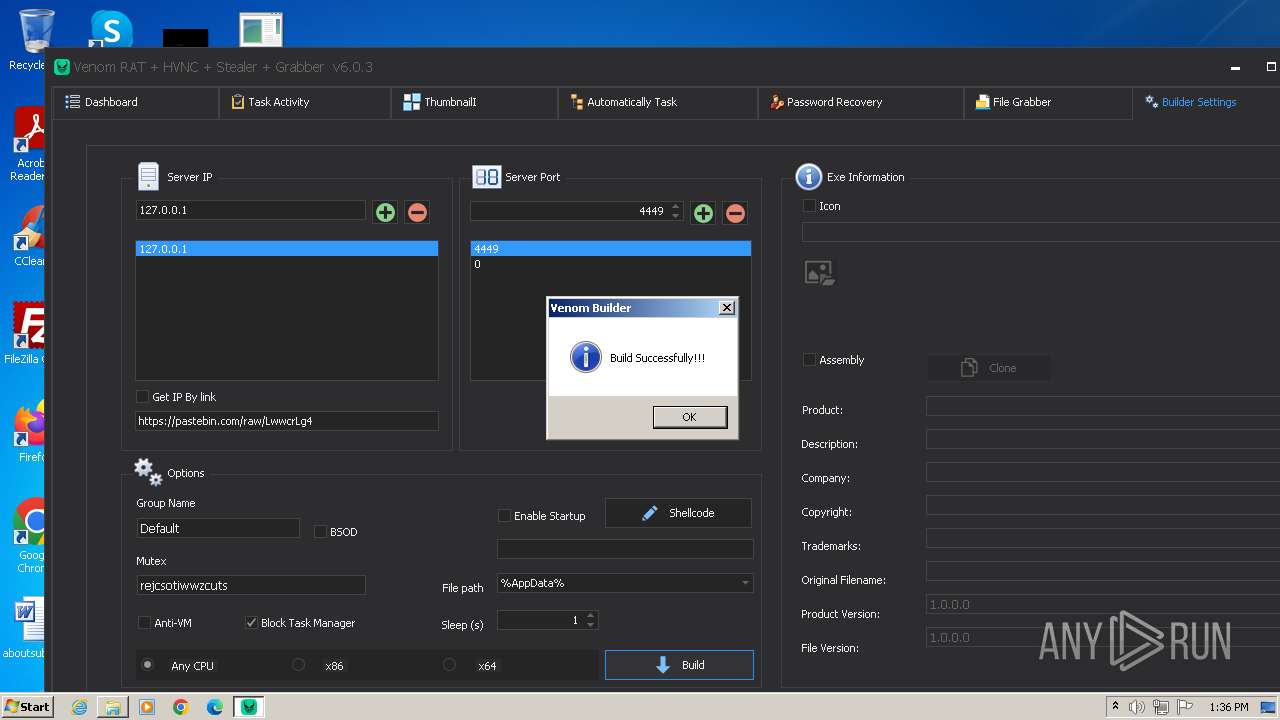The height and width of the screenshot is (720, 1280).
Task: Open Windows Media Player from the taskbar
Action: click(147, 707)
